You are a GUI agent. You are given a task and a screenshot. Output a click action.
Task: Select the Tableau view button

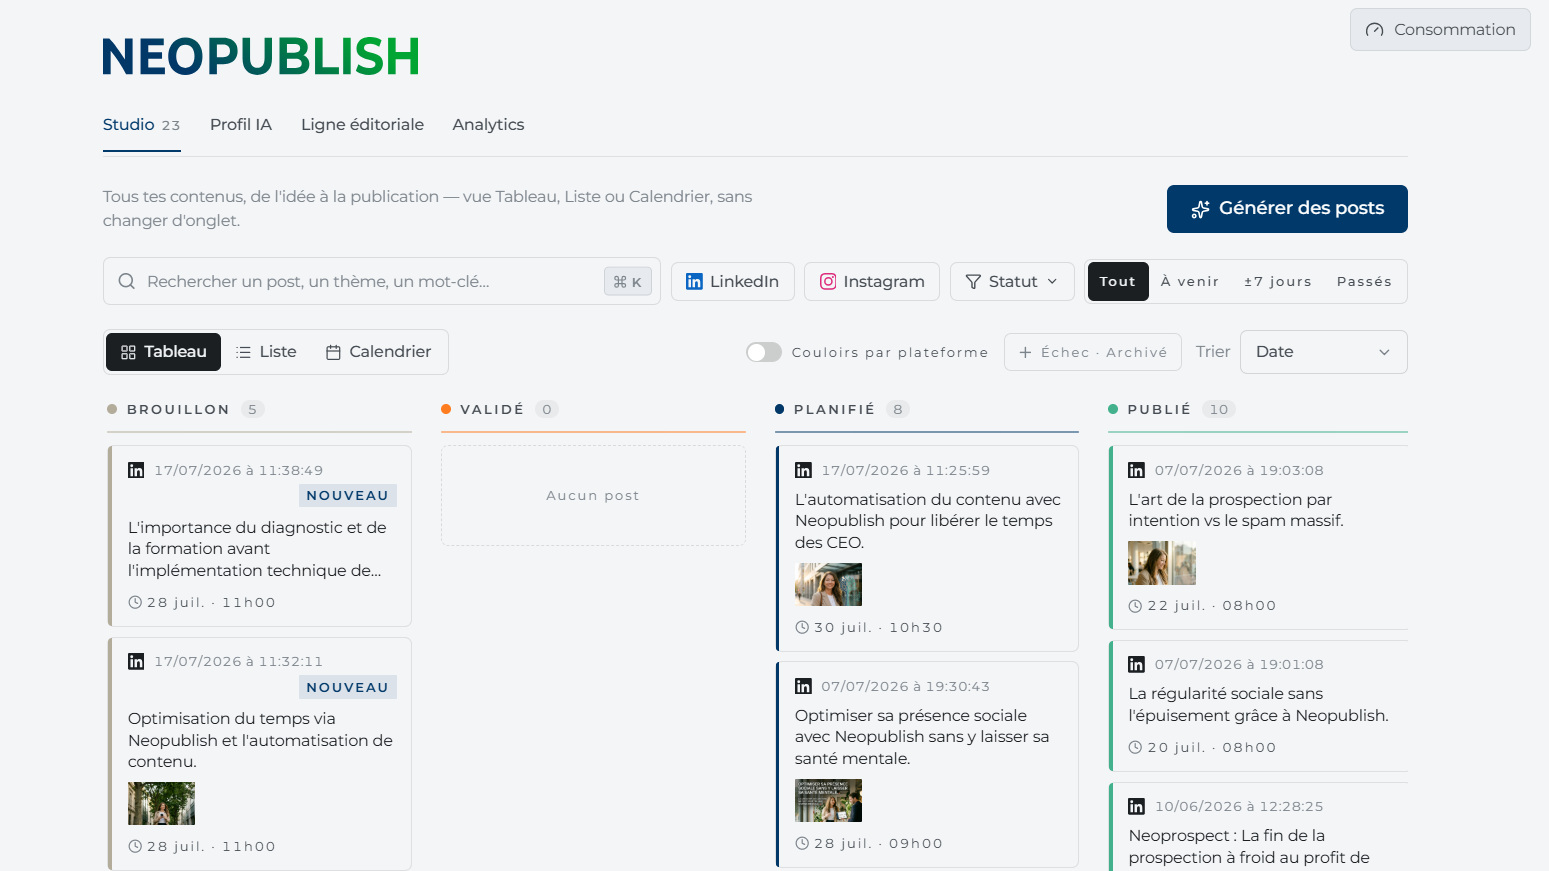(164, 352)
